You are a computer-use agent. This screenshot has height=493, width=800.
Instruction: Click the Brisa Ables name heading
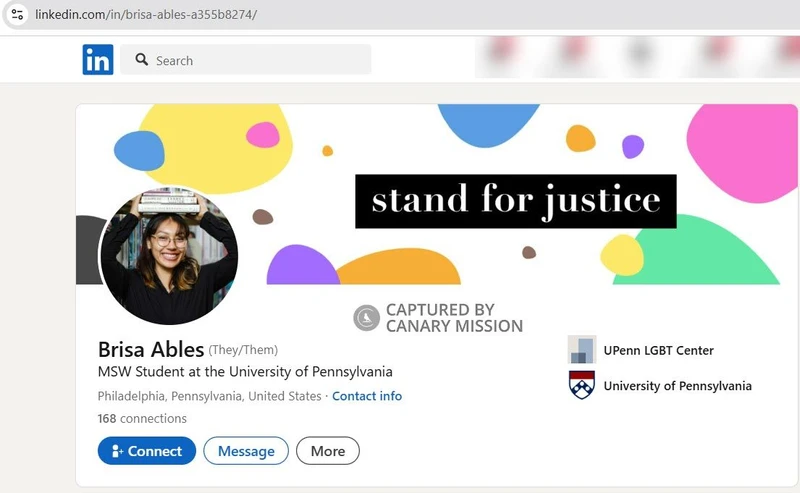click(x=151, y=350)
